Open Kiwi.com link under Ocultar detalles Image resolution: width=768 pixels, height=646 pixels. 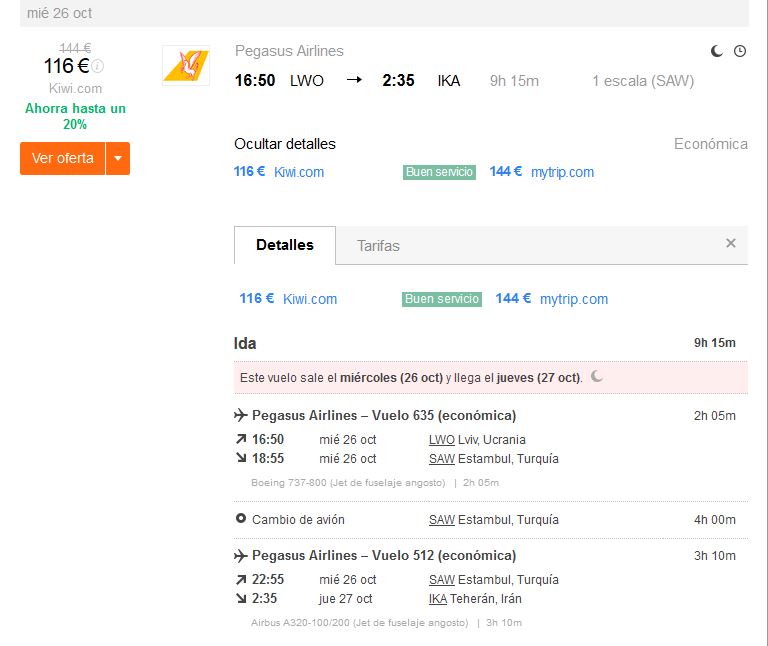tap(299, 172)
